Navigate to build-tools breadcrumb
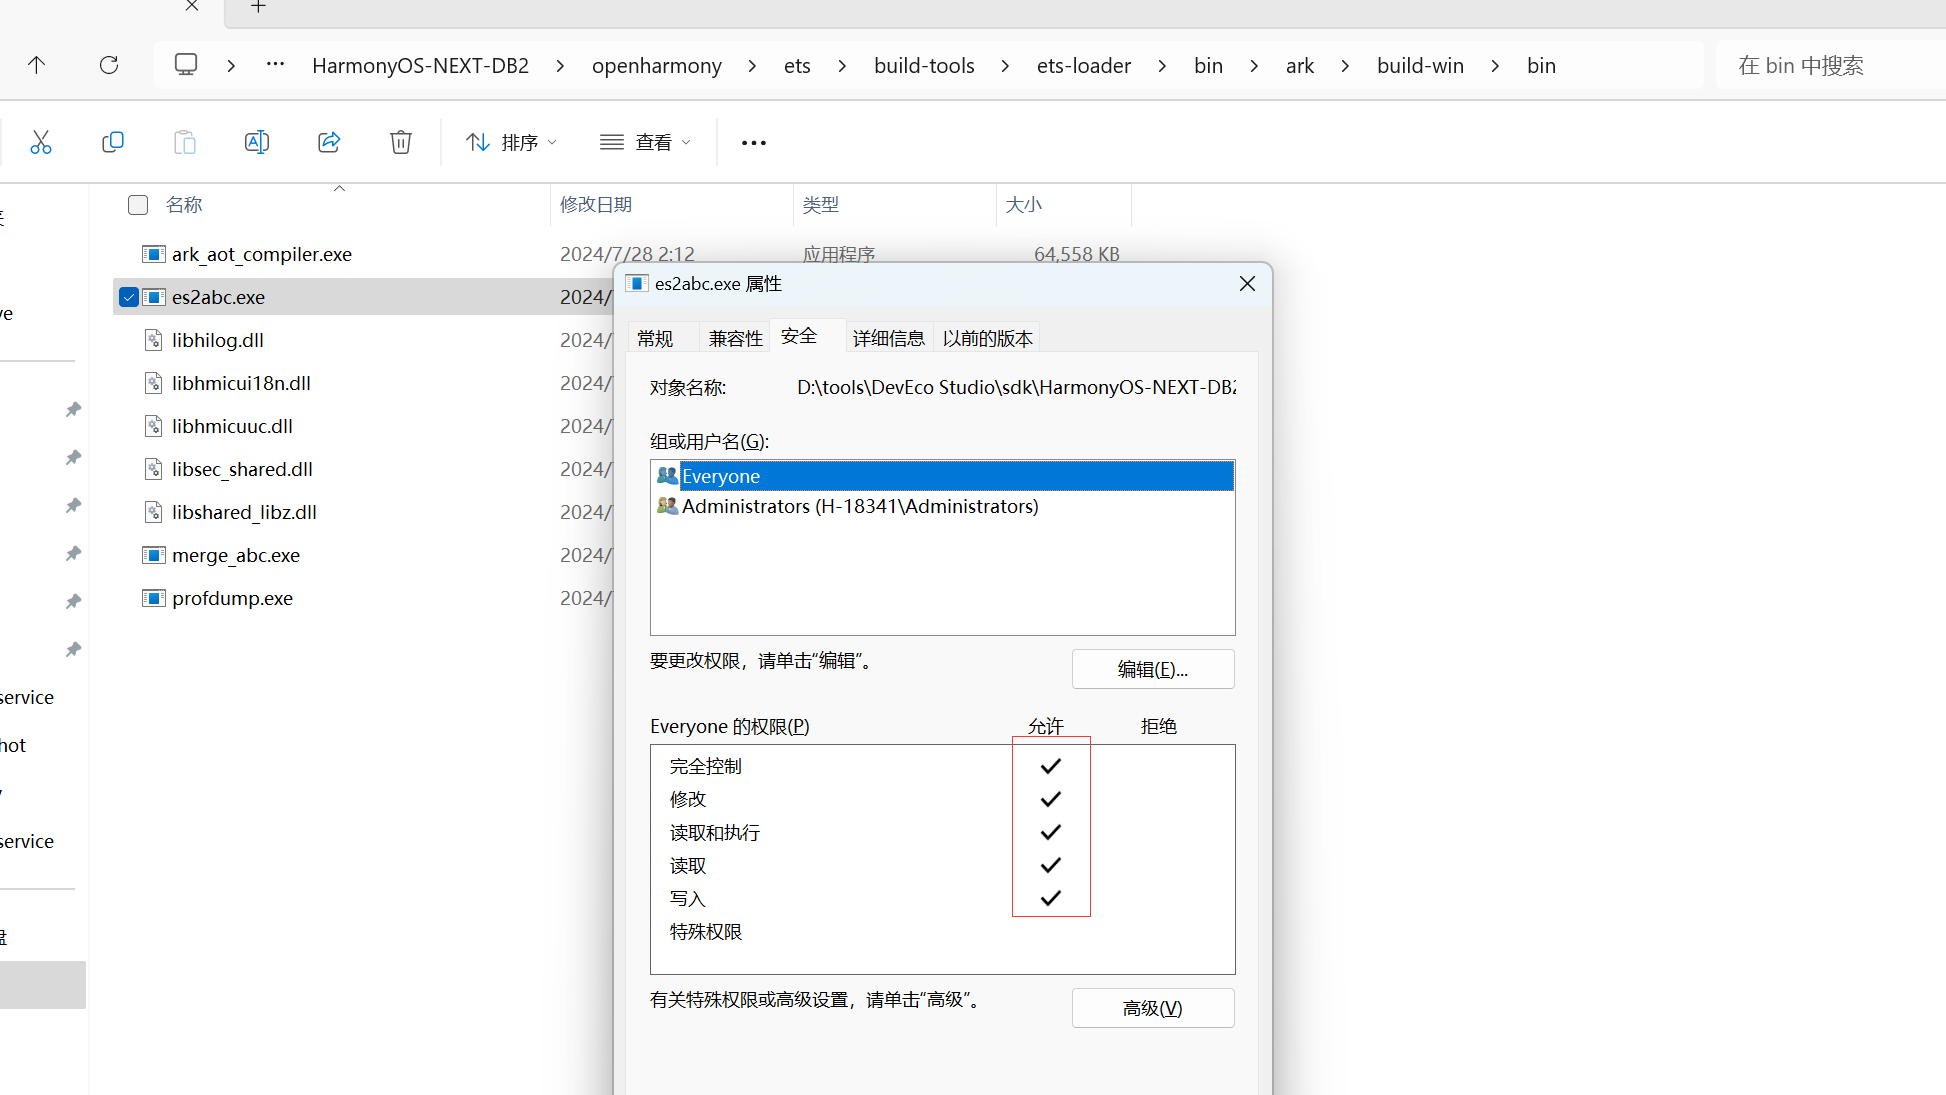Viewport: 1946px width, 1095px height. [x=924, y=66]
